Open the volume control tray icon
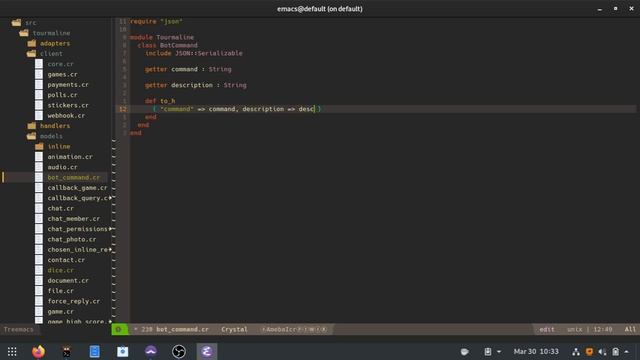The height and width of the screenshot is (360, 640). (602, 351)
